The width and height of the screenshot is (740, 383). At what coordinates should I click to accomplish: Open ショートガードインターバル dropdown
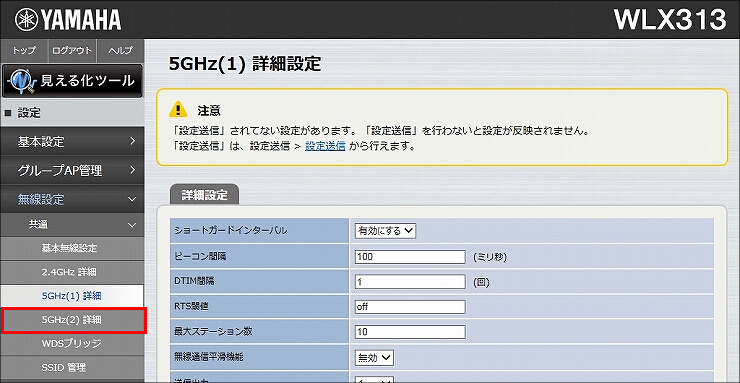[386, 231]
